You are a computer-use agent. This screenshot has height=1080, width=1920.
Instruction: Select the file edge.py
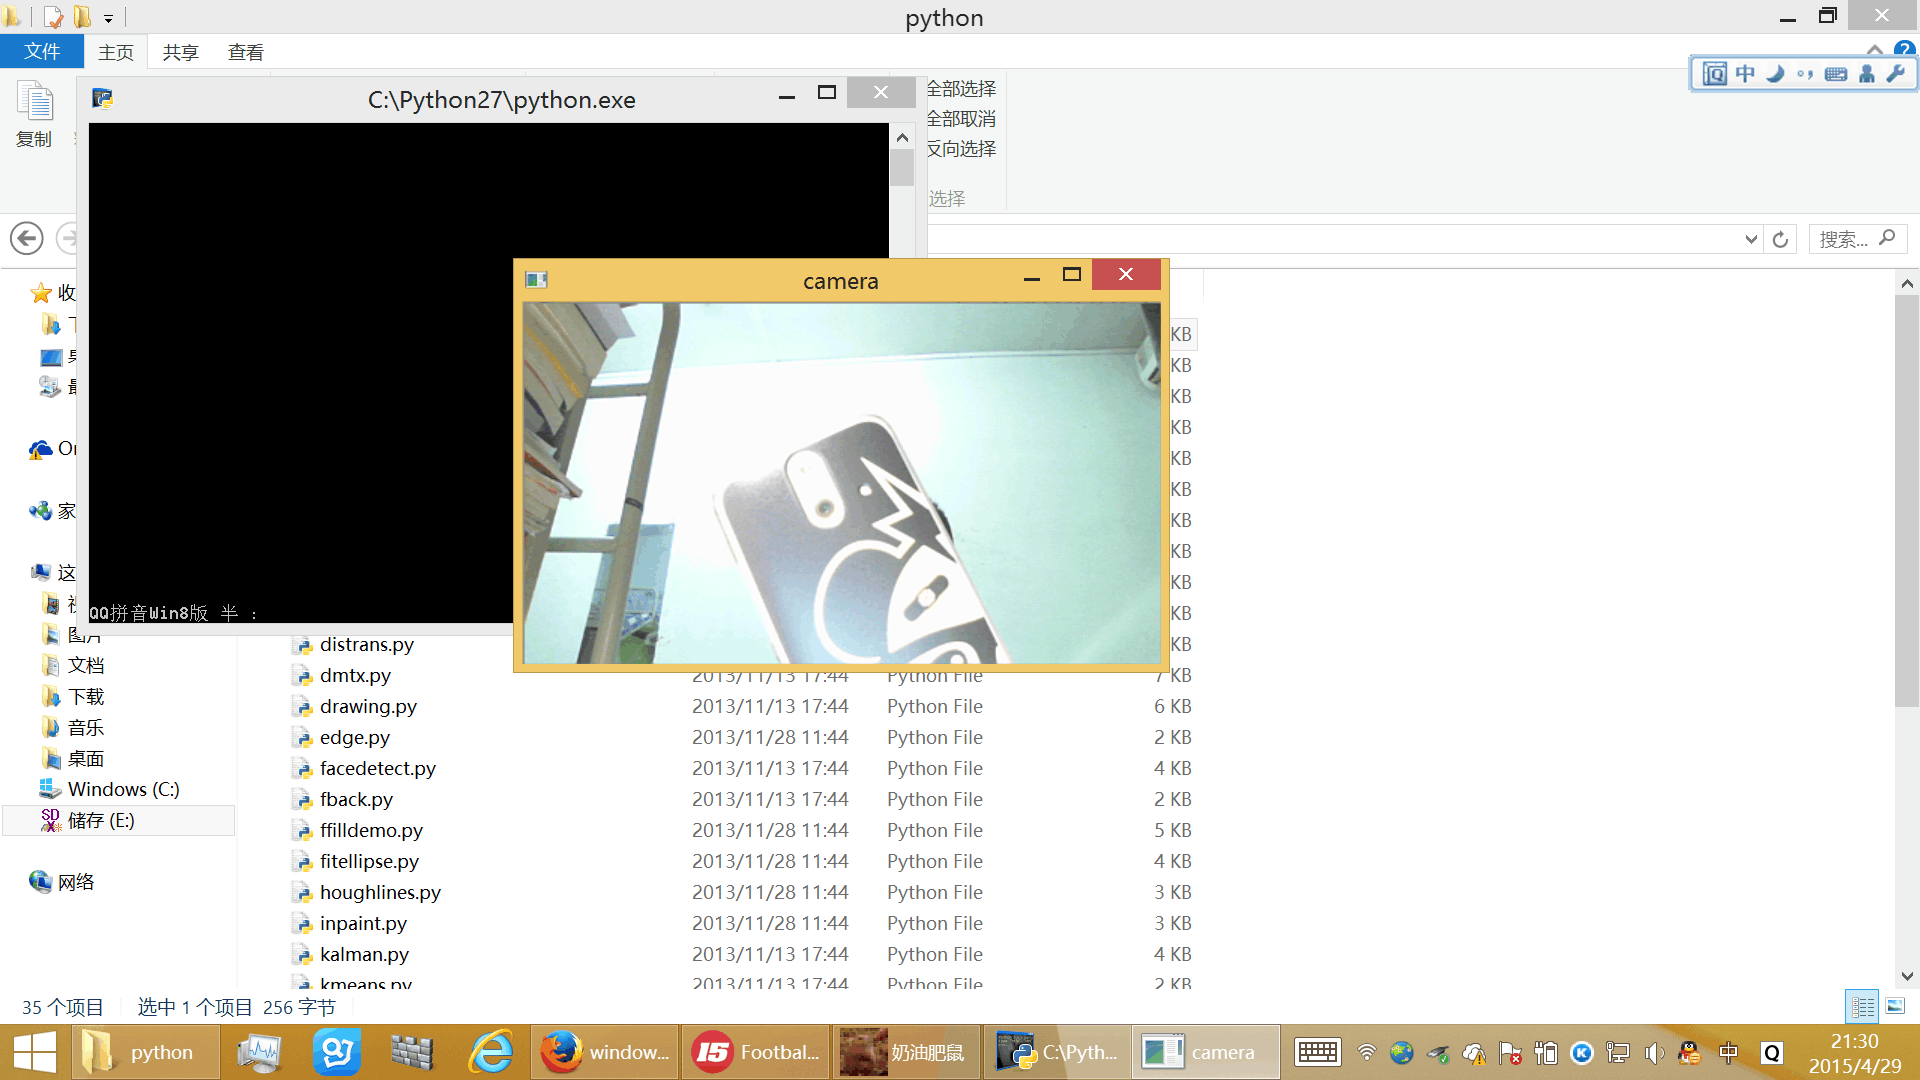pos(354,738)
